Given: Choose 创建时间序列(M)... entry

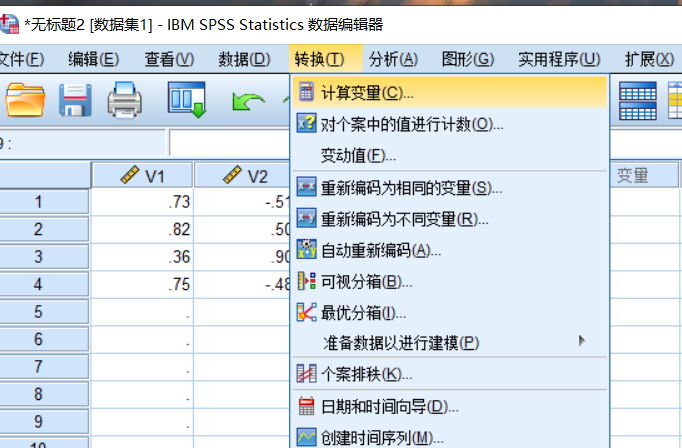Looking at the screenshot, I should [450, 437].
